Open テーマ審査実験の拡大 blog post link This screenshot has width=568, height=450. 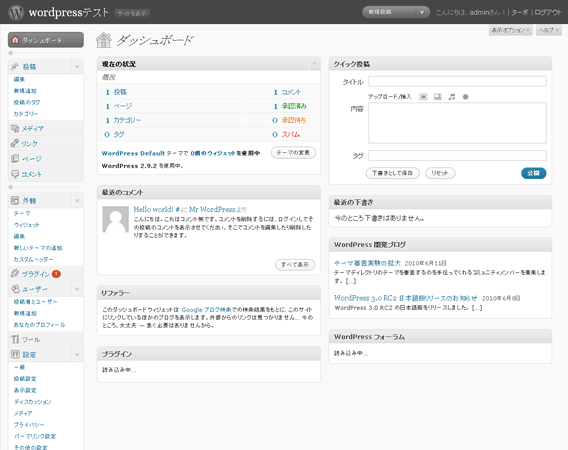coord(367,263)
